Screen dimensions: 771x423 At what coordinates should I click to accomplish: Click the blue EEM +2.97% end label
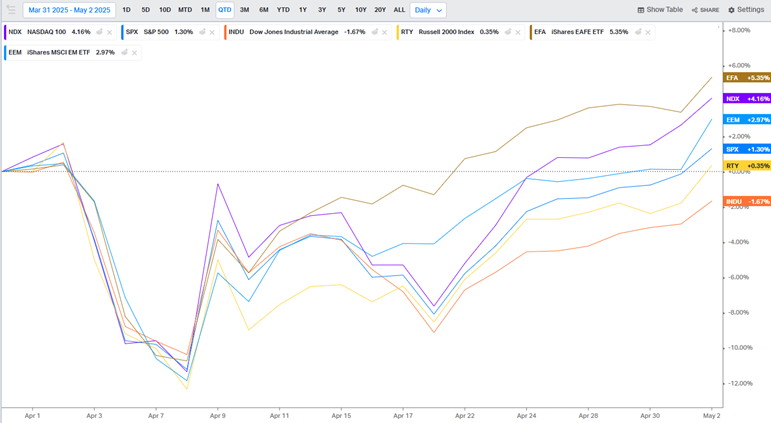747,120
